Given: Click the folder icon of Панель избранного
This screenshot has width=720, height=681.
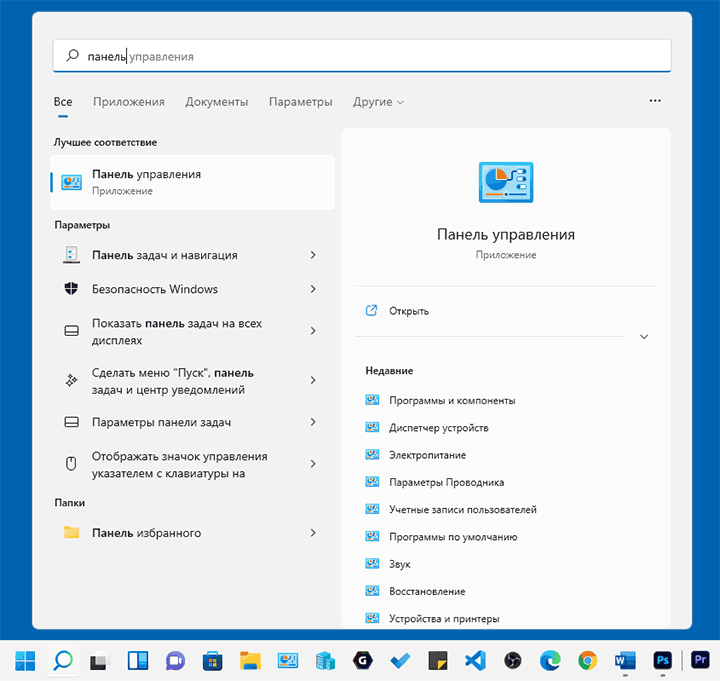Looking at the screenshot, I should [x=71, y=533].
